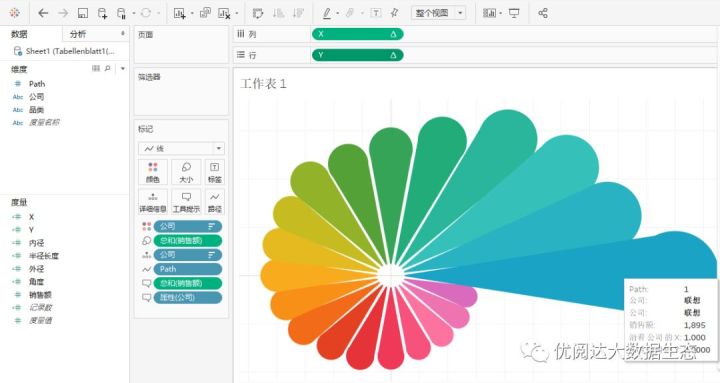Share workbook icon
The height and width of the screenshot is (383, 720).
point(543,13)
